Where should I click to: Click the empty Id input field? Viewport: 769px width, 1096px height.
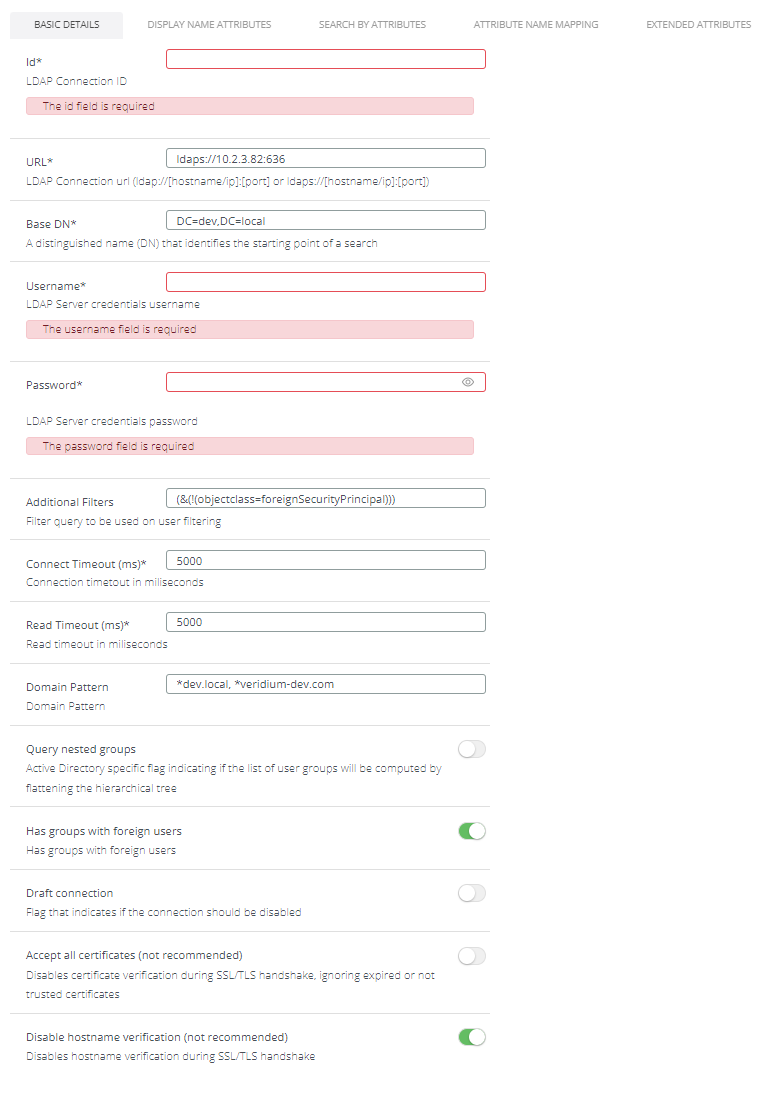(x=325, y=59)
